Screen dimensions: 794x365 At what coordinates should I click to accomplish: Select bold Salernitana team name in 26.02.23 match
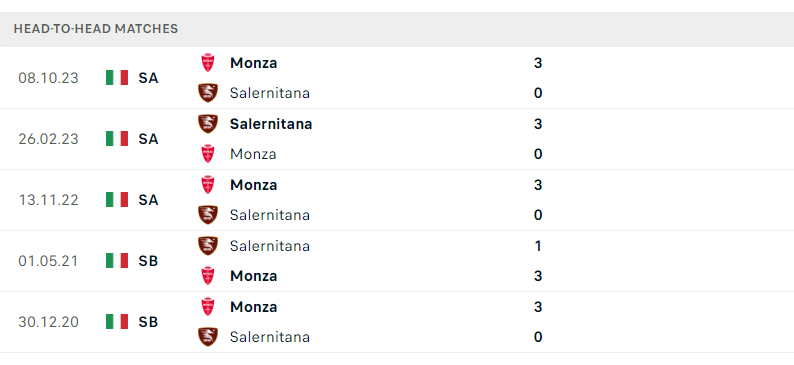[271, 124]
